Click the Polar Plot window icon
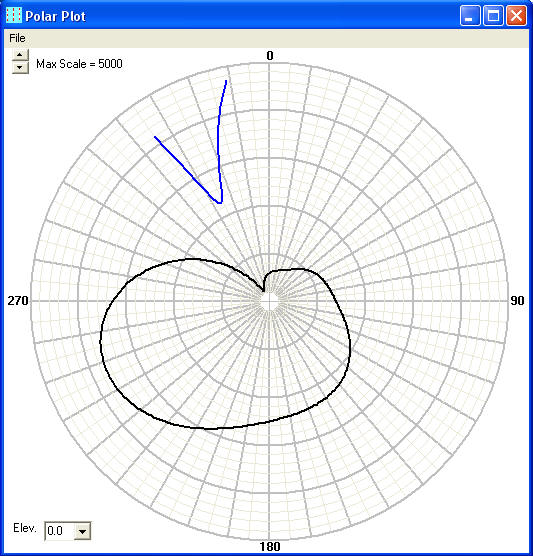Image resolution: width=533 pixels, height=556 pixels. pyautogui.click(x=14, y=16)
